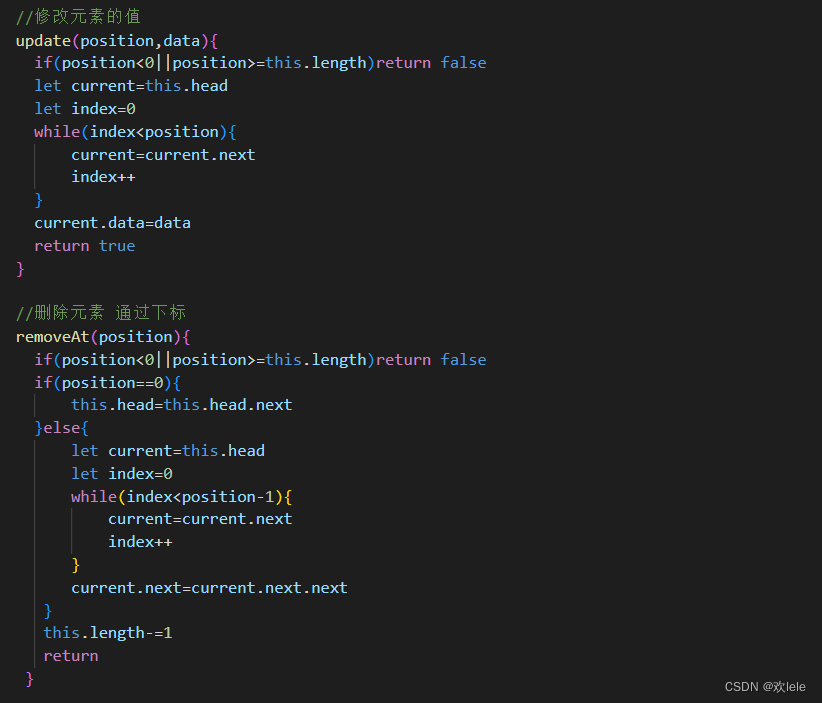
Task: Click 'current=current.next' inside update's while loop
Action: coord(163,155)
